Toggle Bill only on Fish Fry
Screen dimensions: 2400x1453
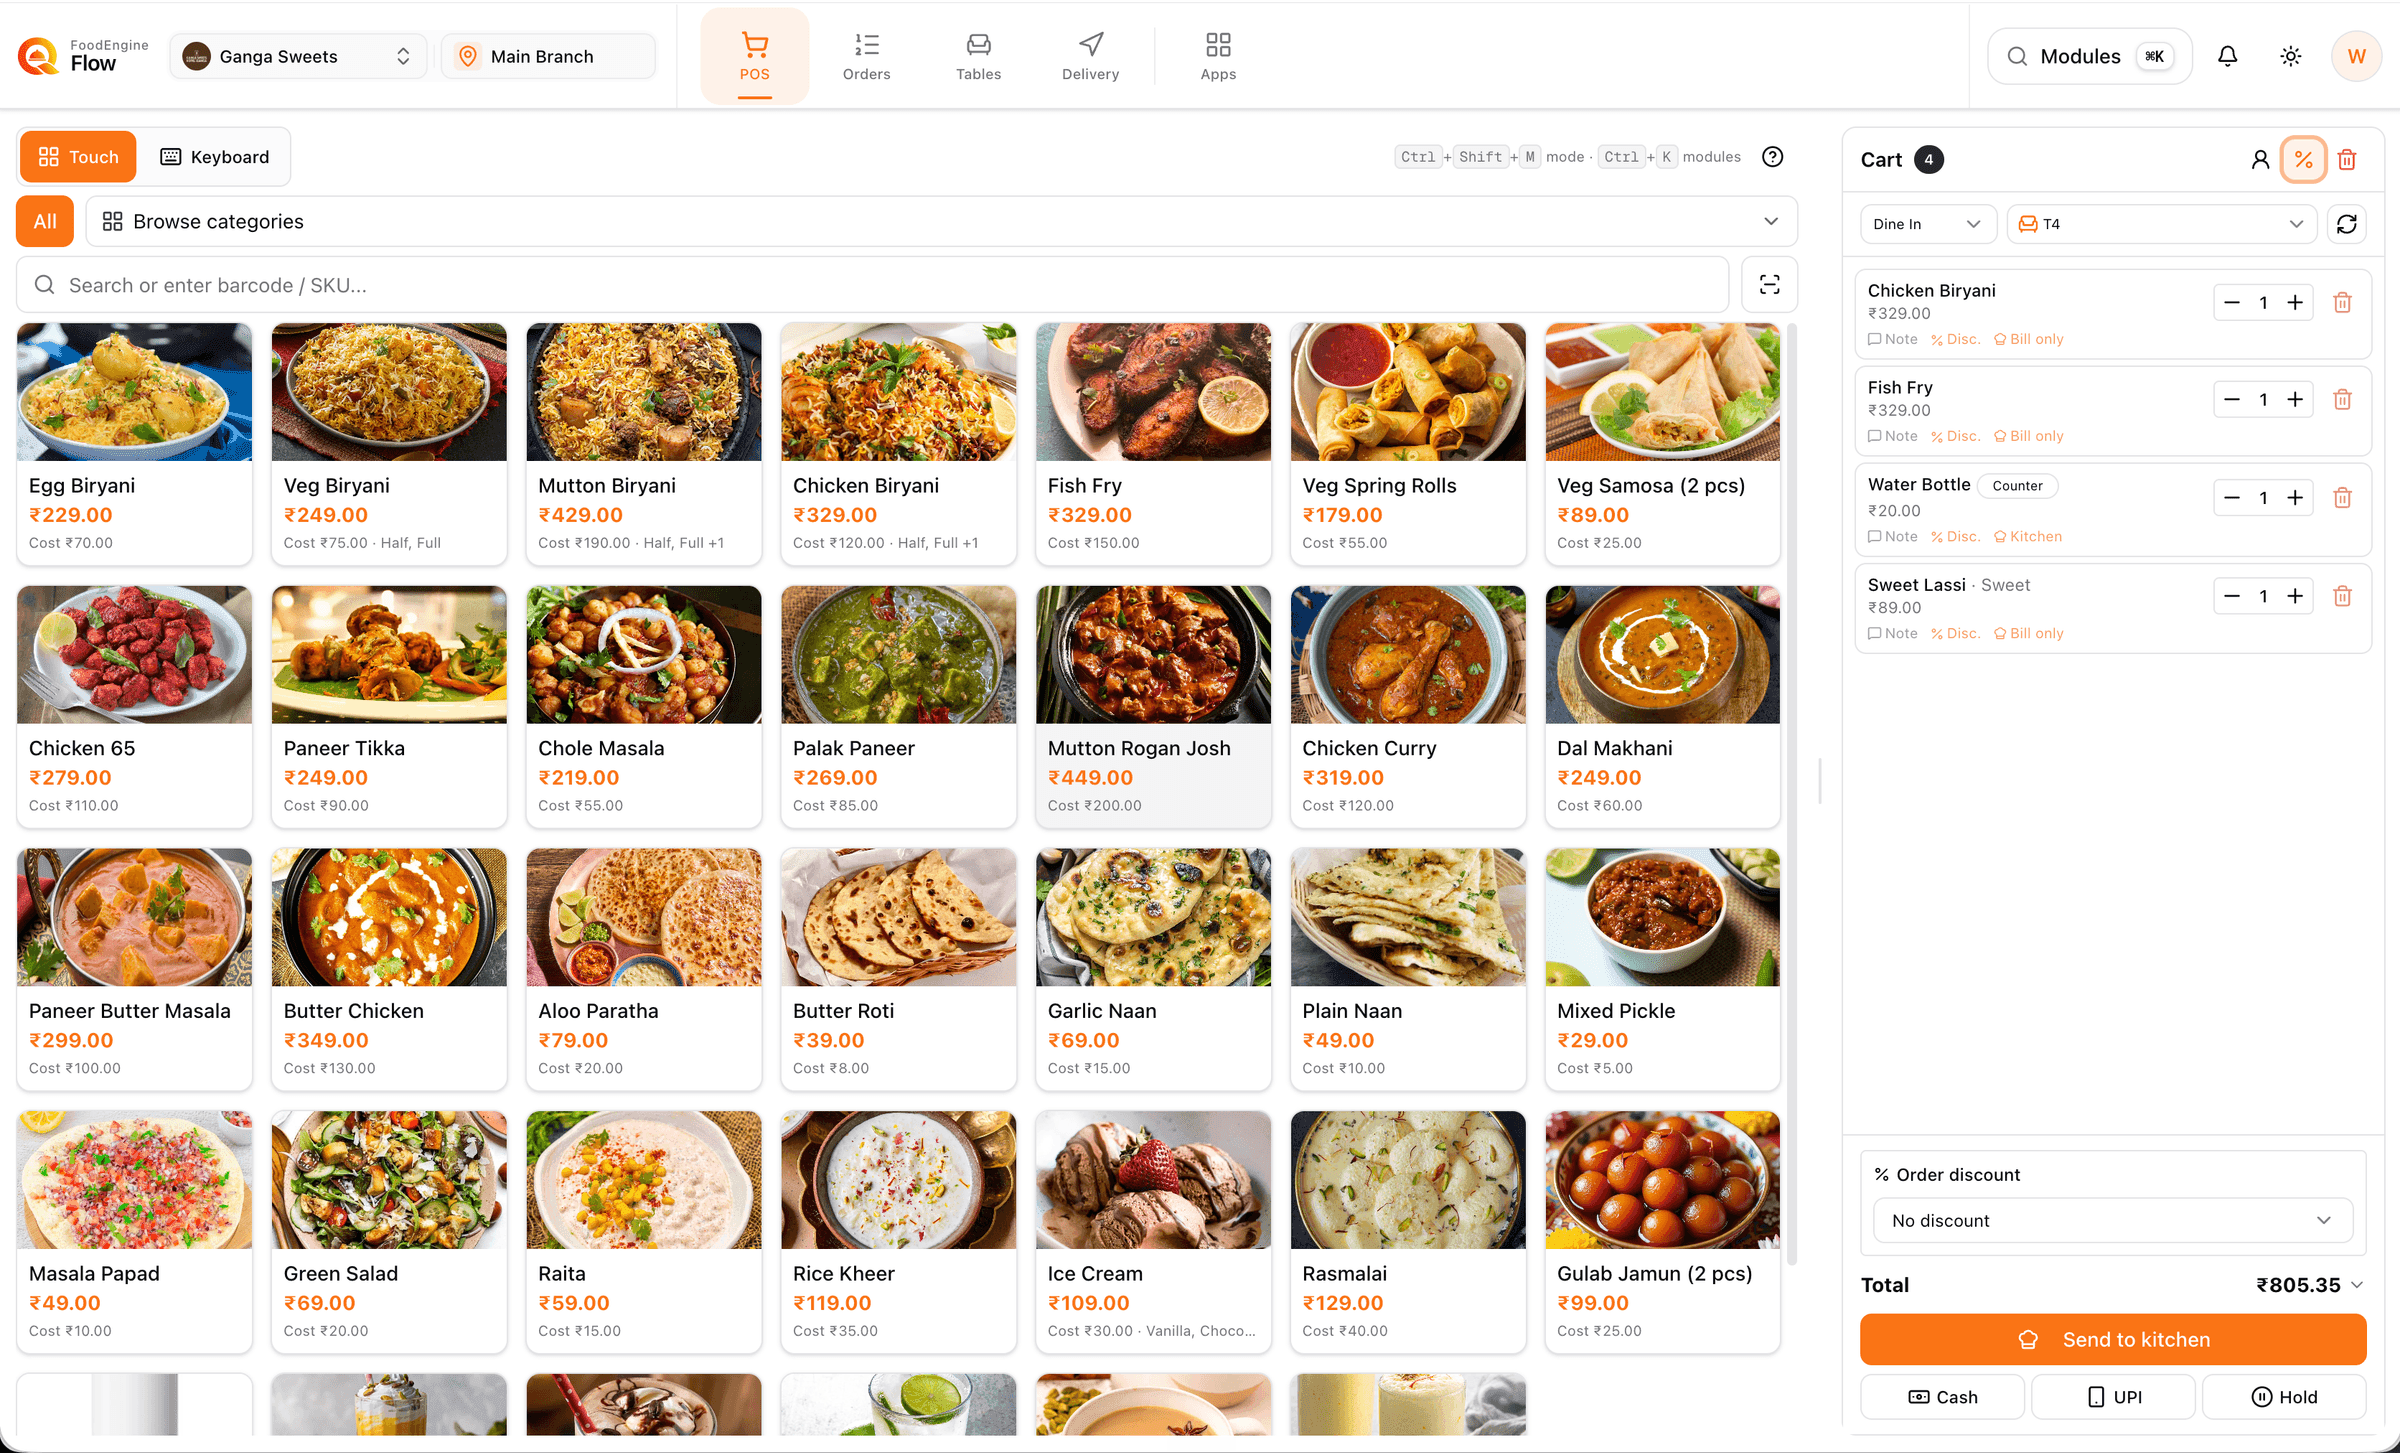(2029, 436)
